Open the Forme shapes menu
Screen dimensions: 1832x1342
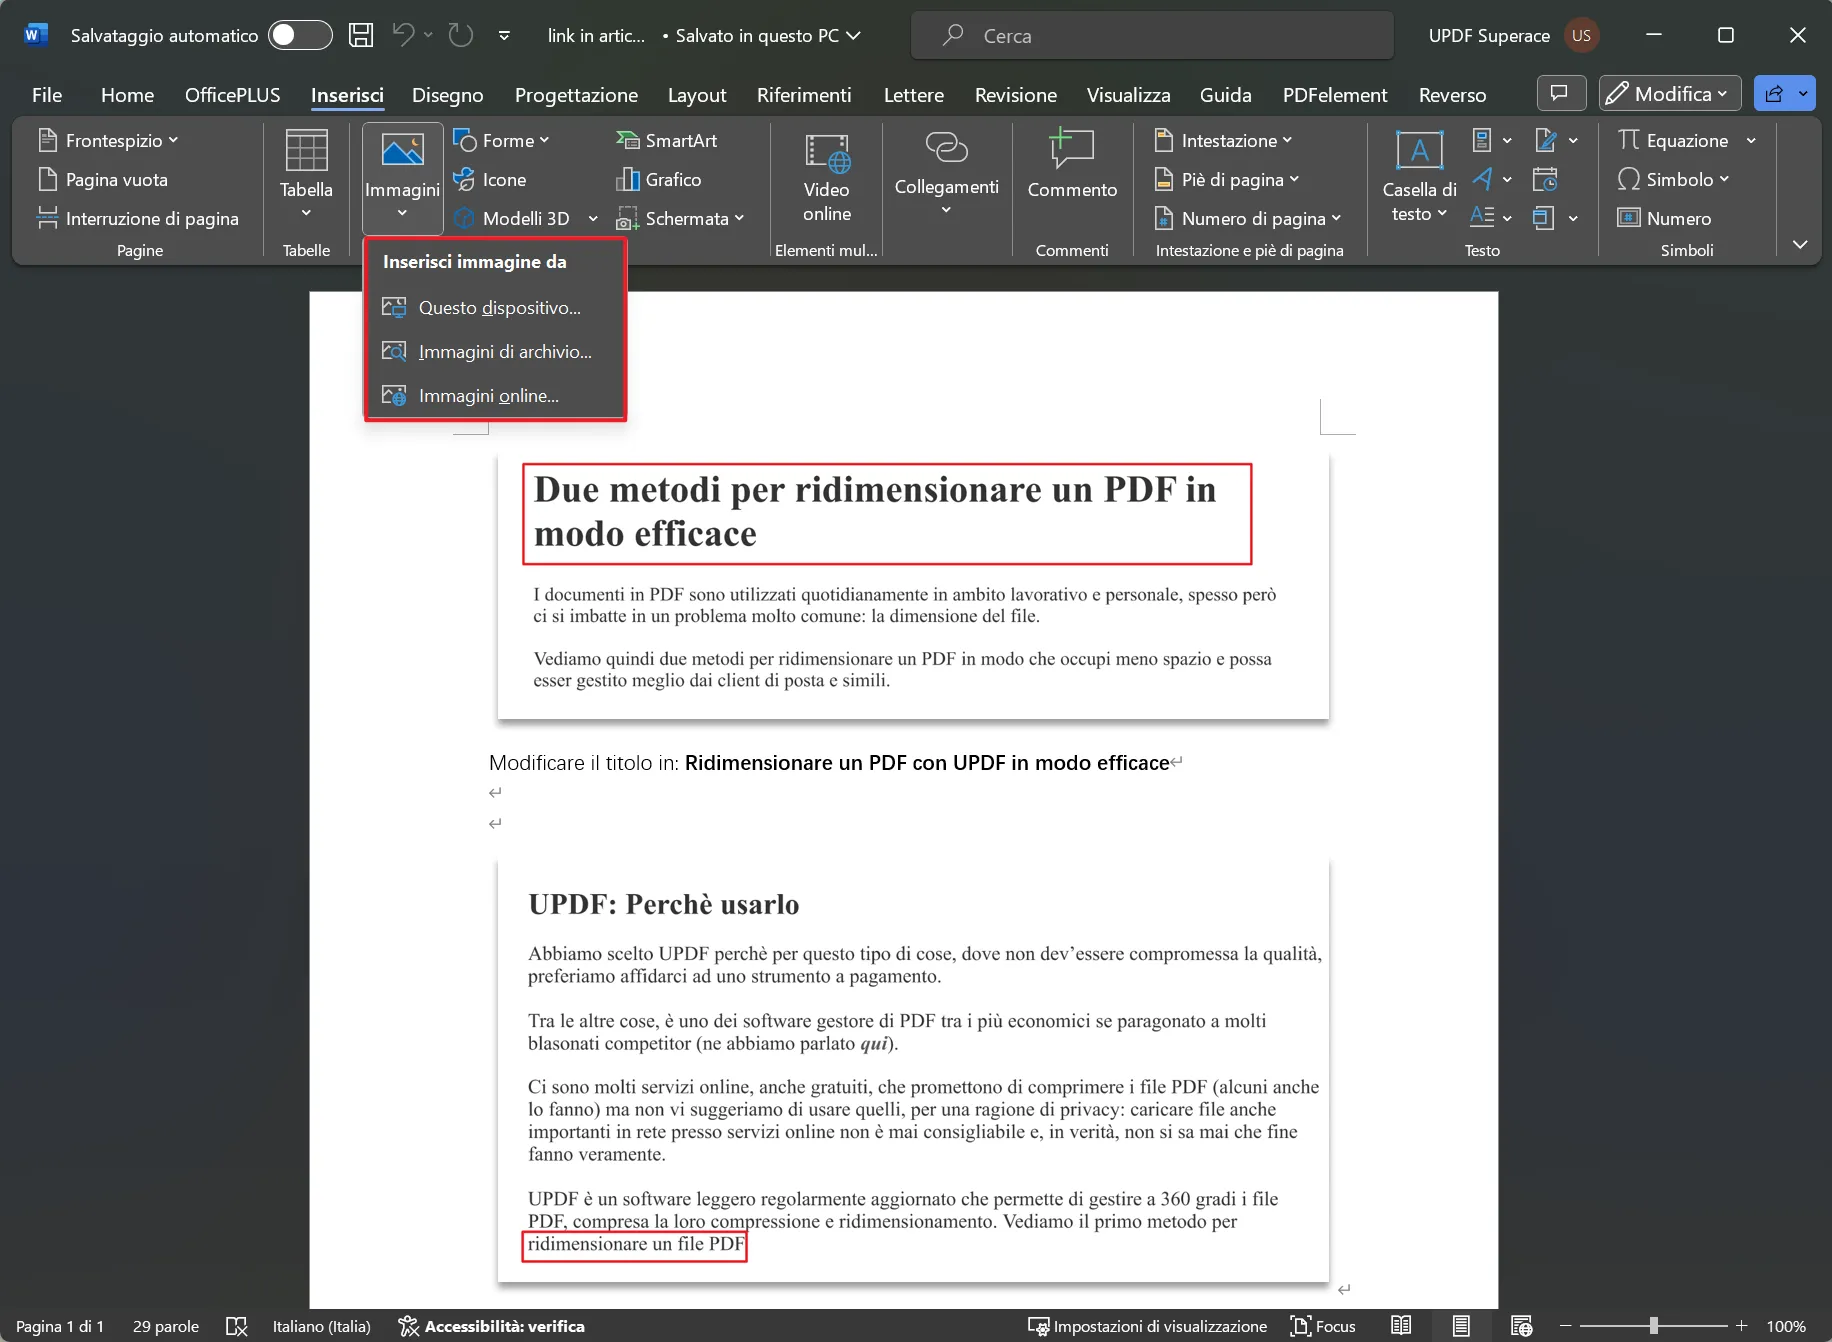(x=501, y=140)
